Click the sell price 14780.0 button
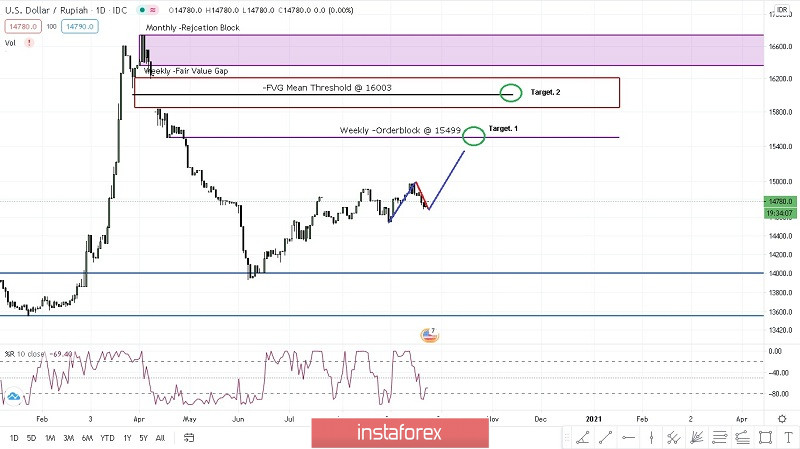 click(23, 27)
